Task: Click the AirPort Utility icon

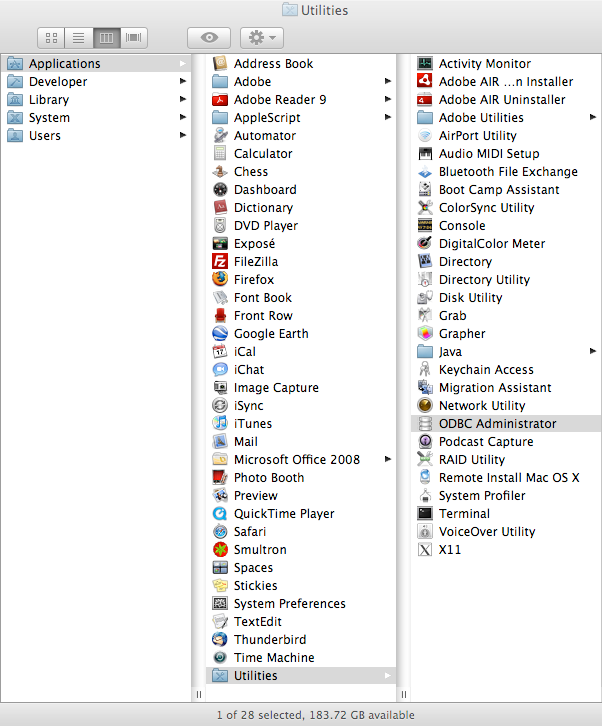Action: (x=425, y=135)
